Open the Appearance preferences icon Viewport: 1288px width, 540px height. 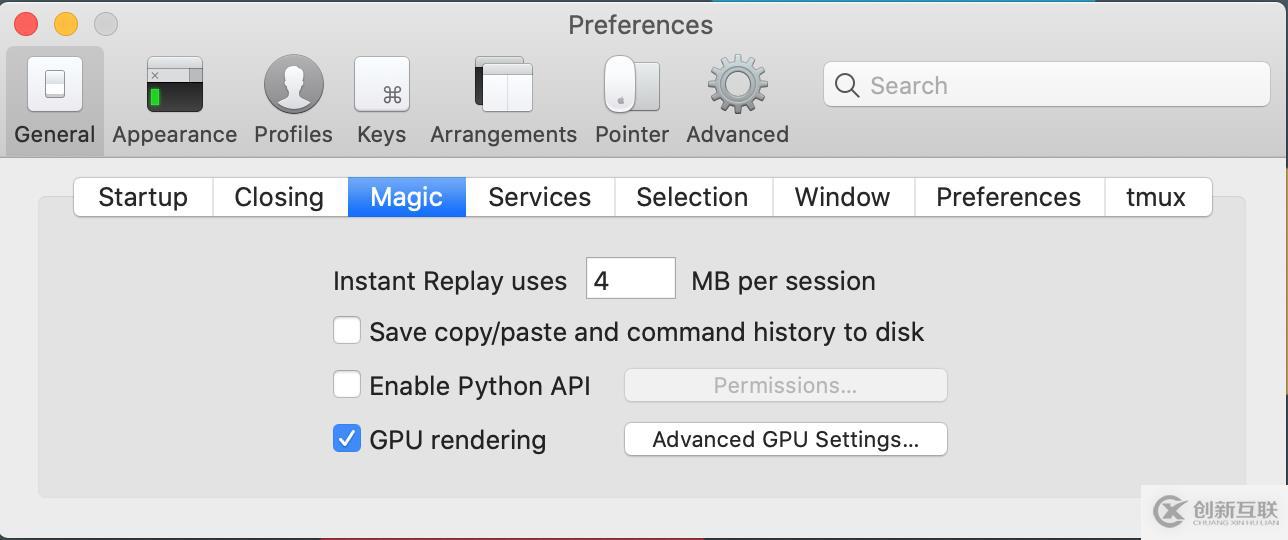click(x=175, y=85)
